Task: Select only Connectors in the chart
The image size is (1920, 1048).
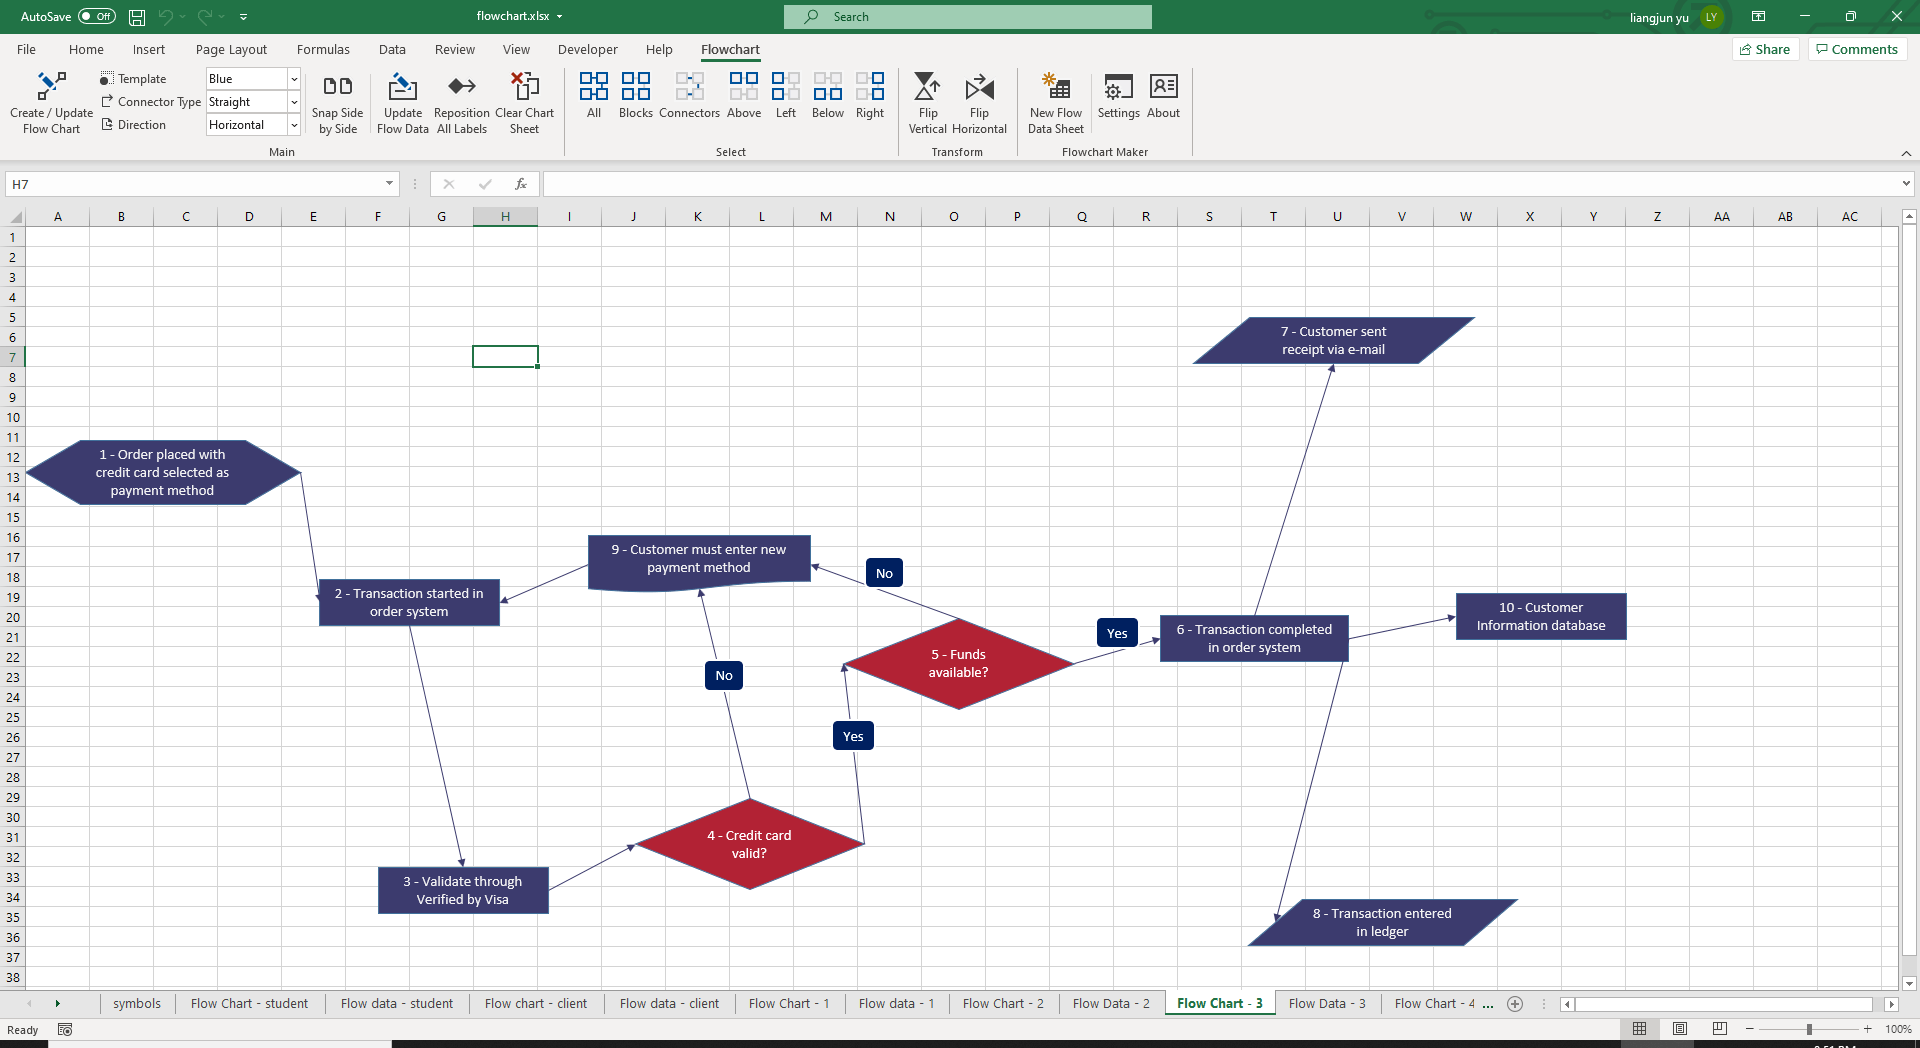Action: (689, 95)
